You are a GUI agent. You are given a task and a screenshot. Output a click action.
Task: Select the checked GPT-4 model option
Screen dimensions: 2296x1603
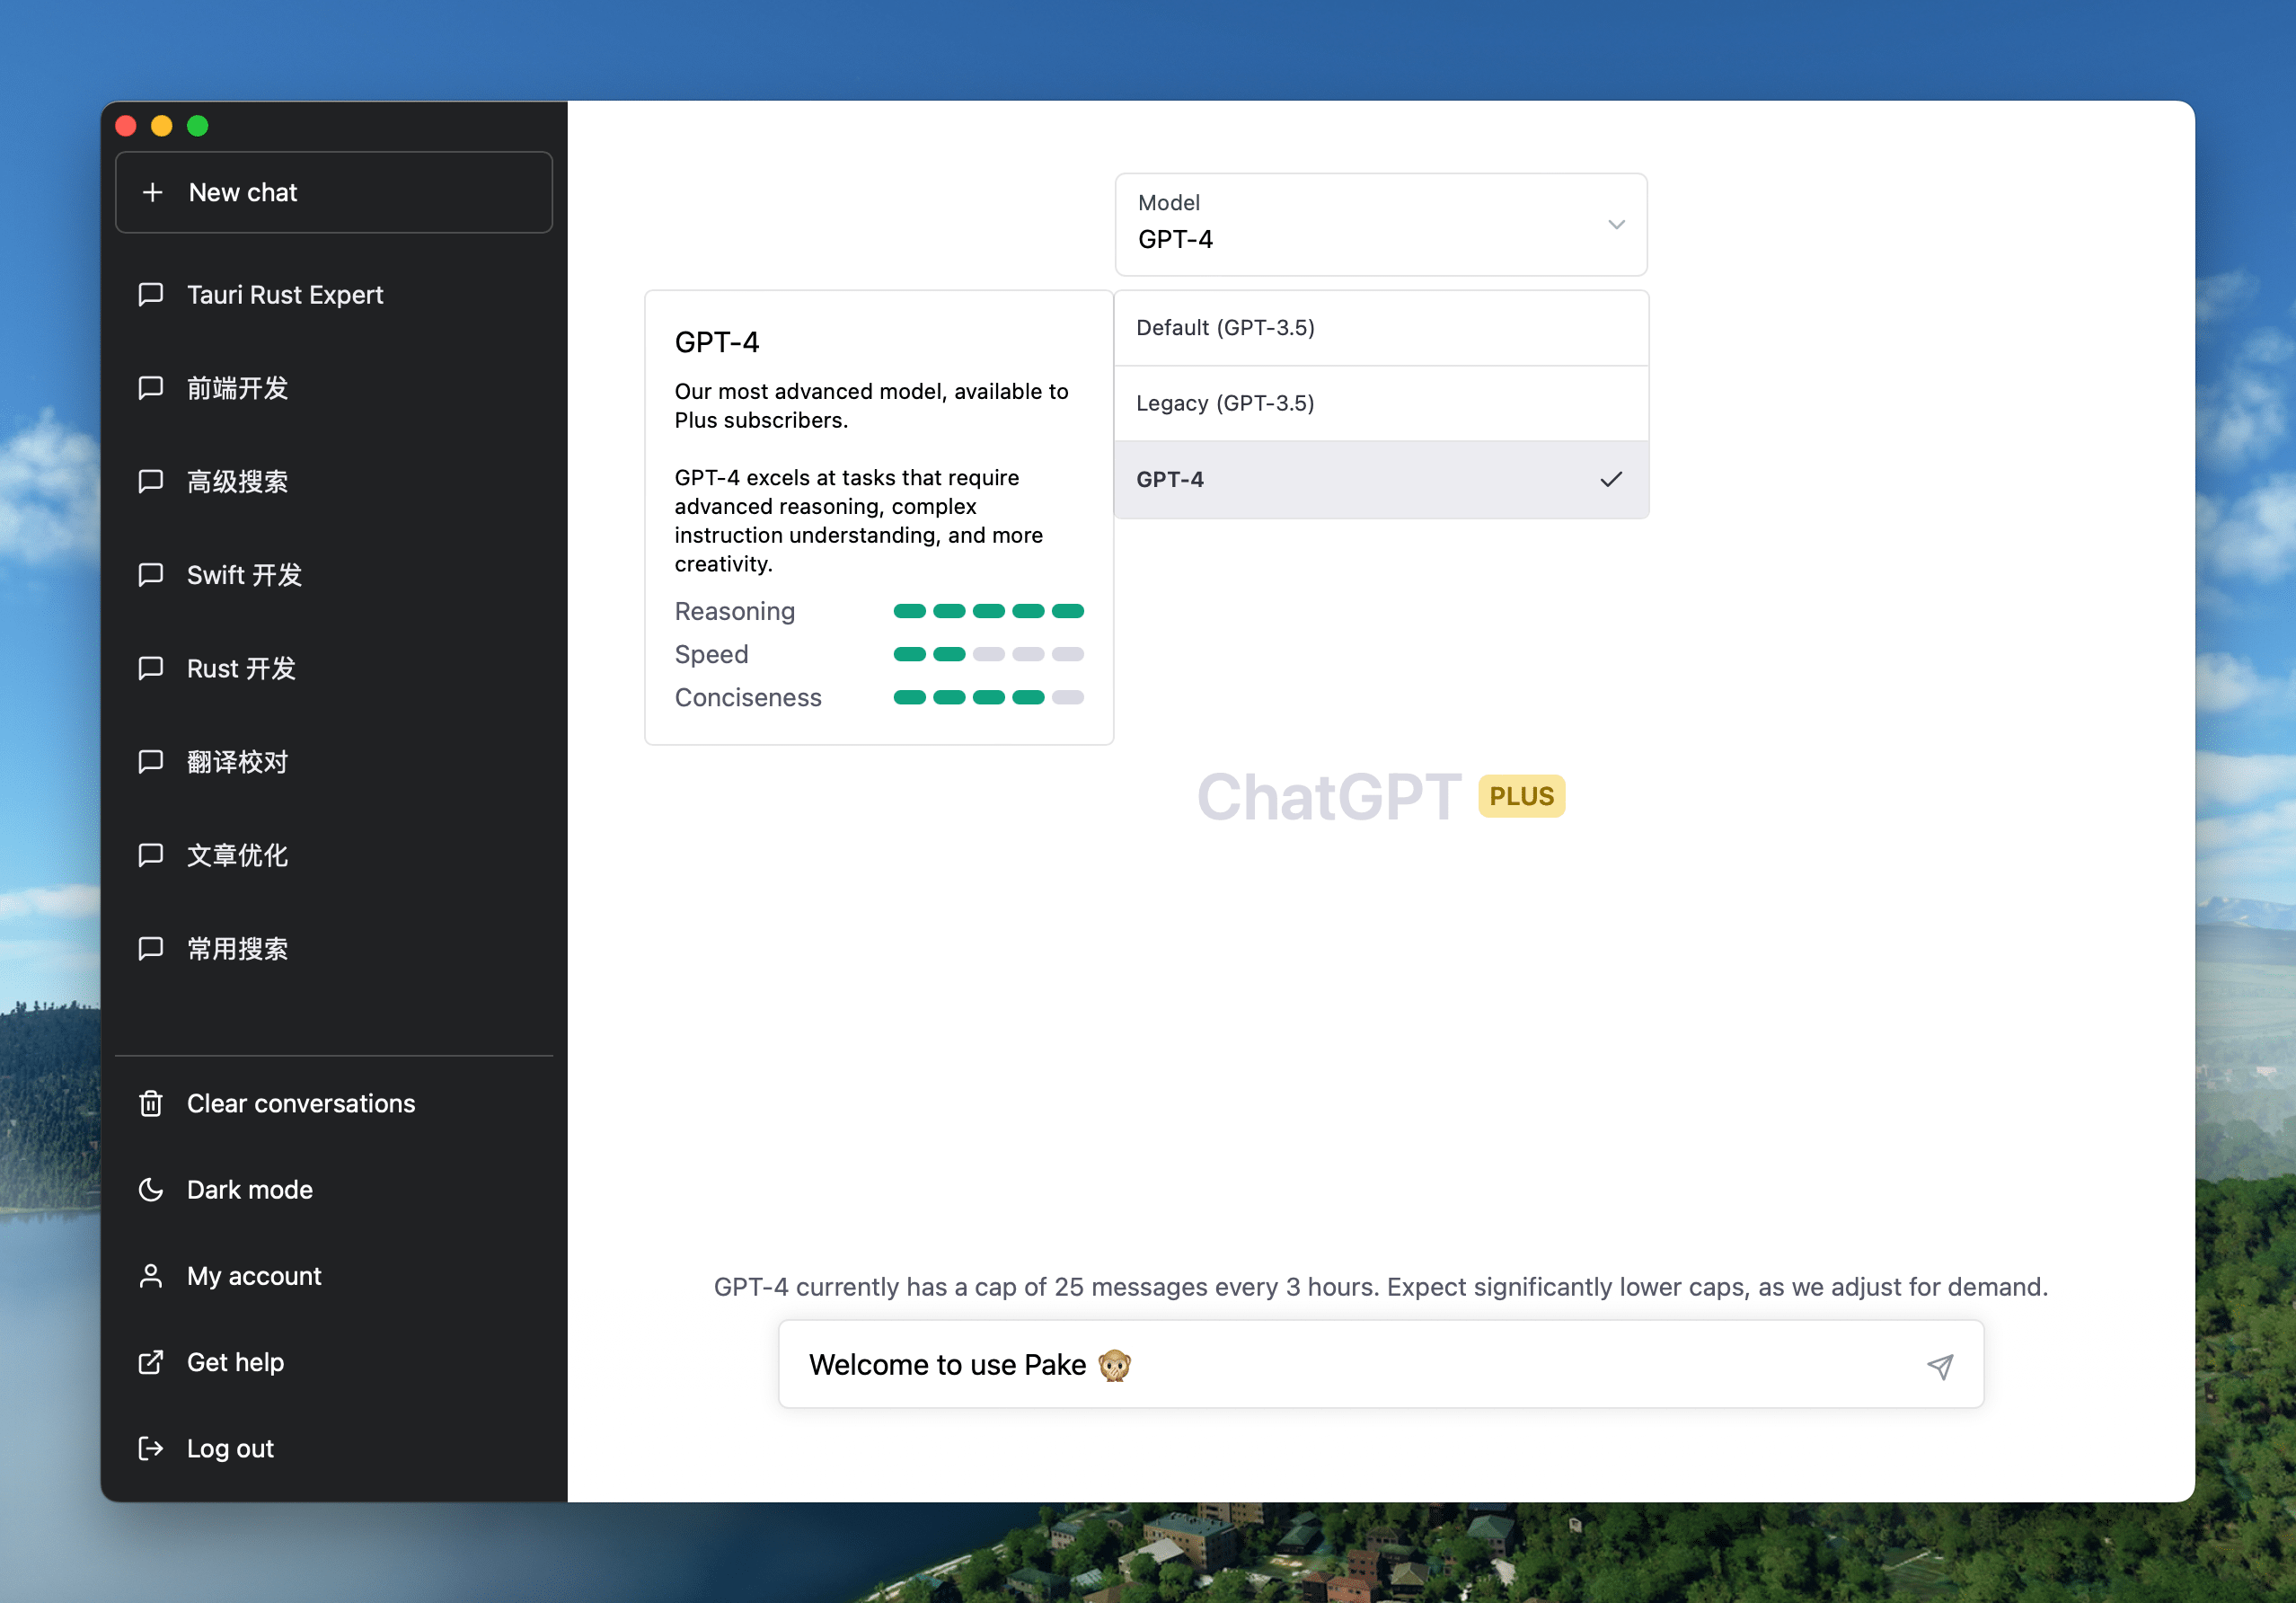pos(1380,479)
